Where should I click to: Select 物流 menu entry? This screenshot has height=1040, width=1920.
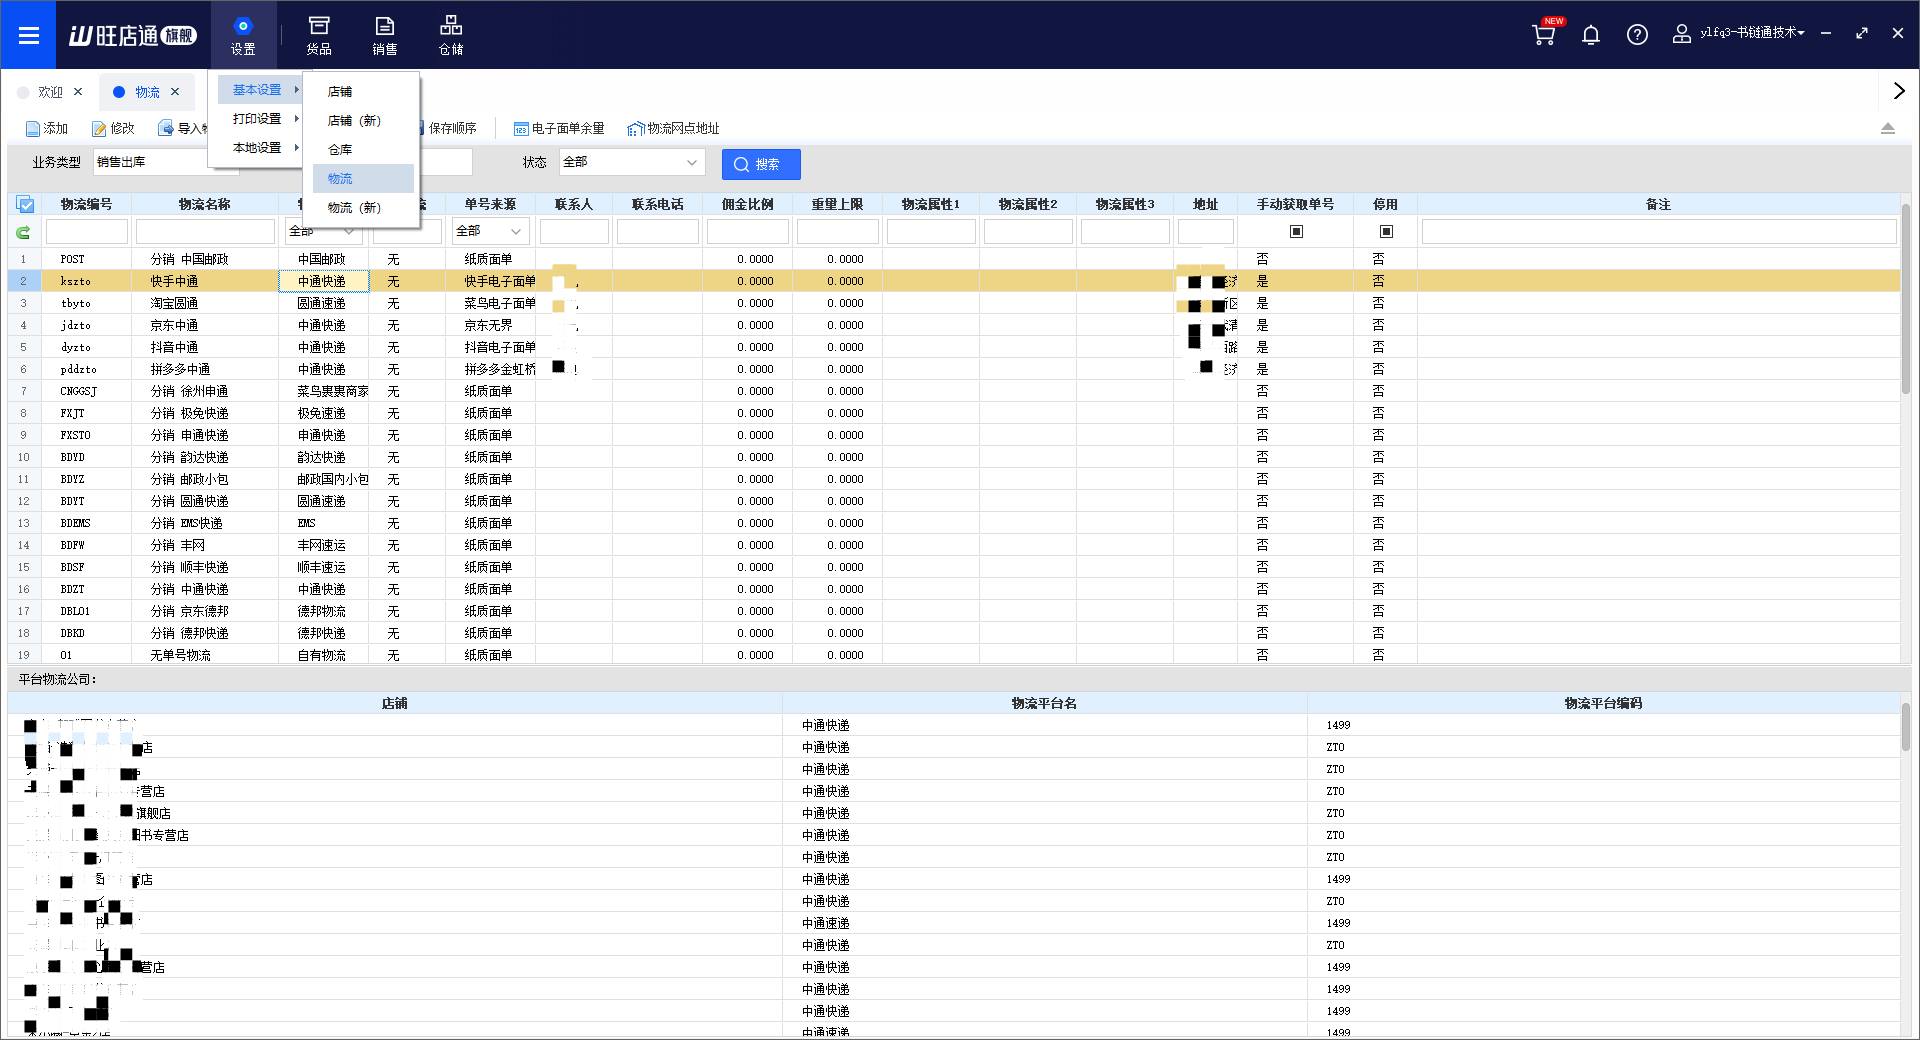tap(363, 178)
